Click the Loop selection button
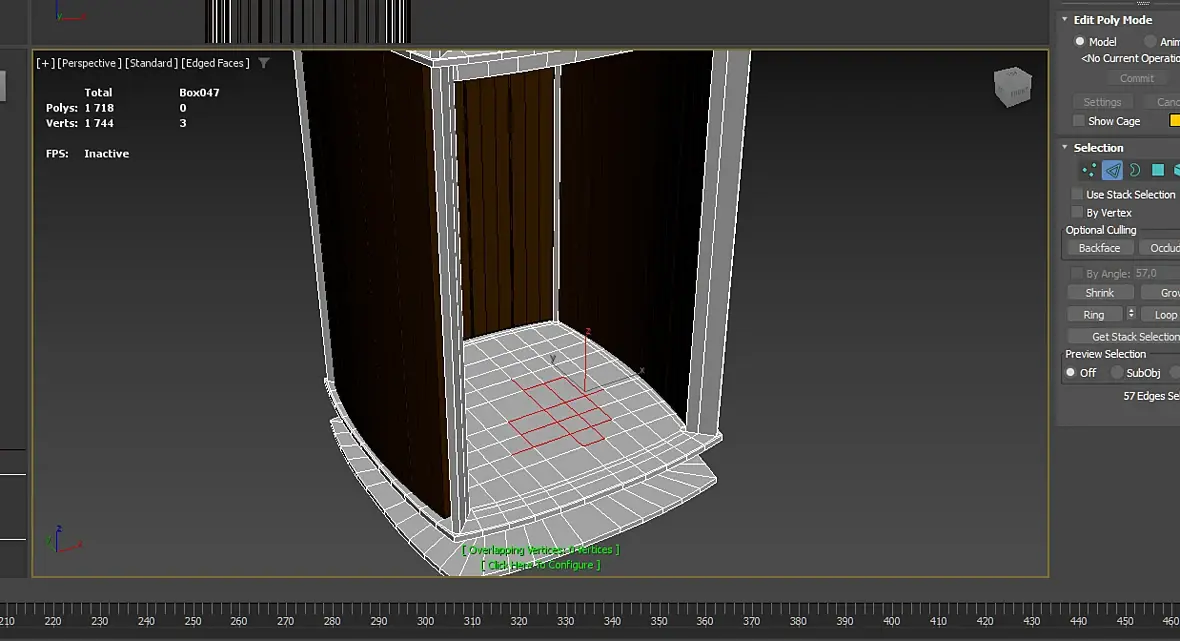The width and height of the screenshot is (1180, 641). point(1161,314)
